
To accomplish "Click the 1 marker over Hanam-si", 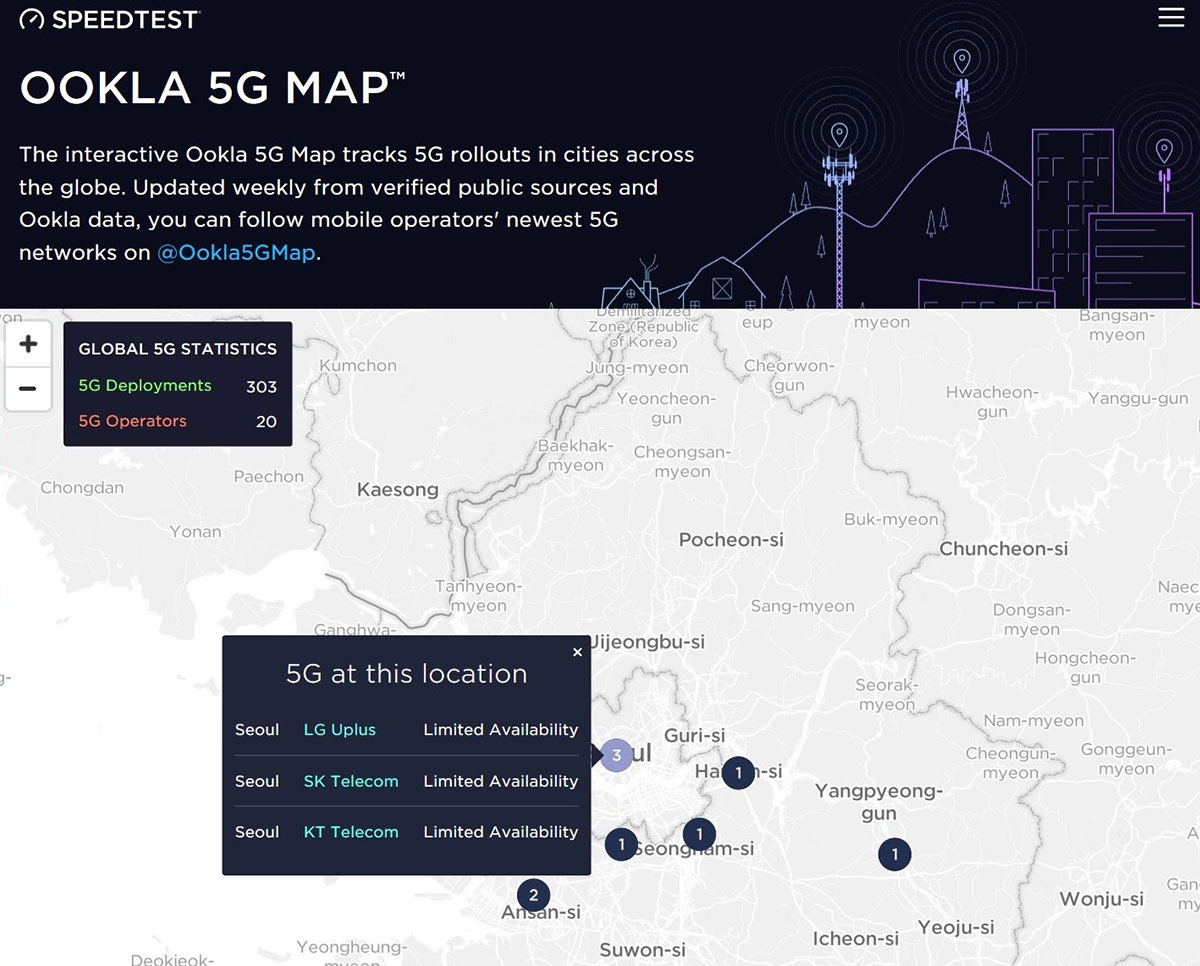I will [x=738, y=772].
